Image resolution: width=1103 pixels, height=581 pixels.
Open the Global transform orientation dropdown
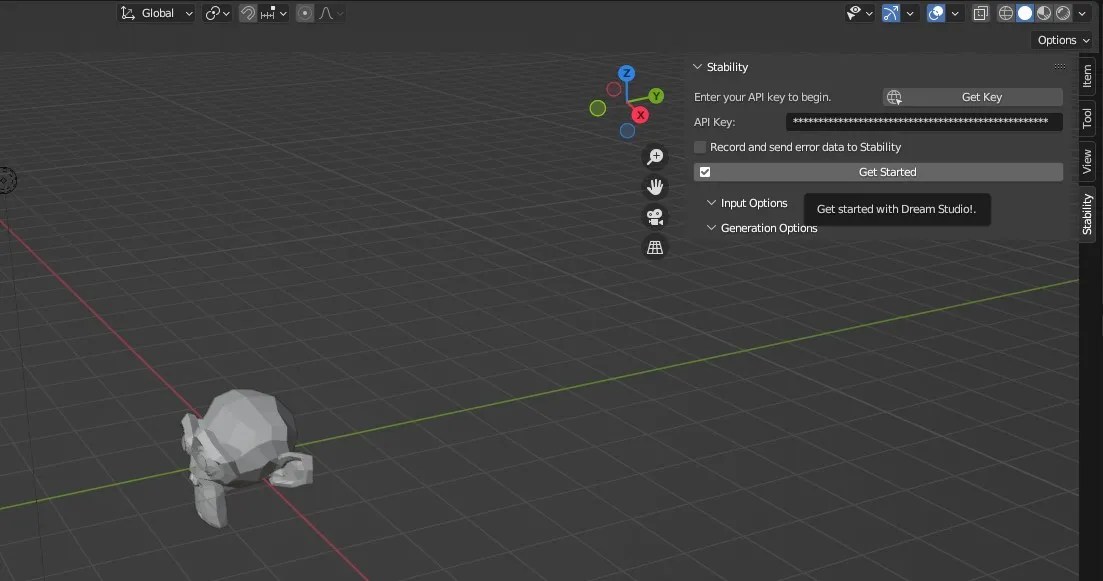click(155, 13)
